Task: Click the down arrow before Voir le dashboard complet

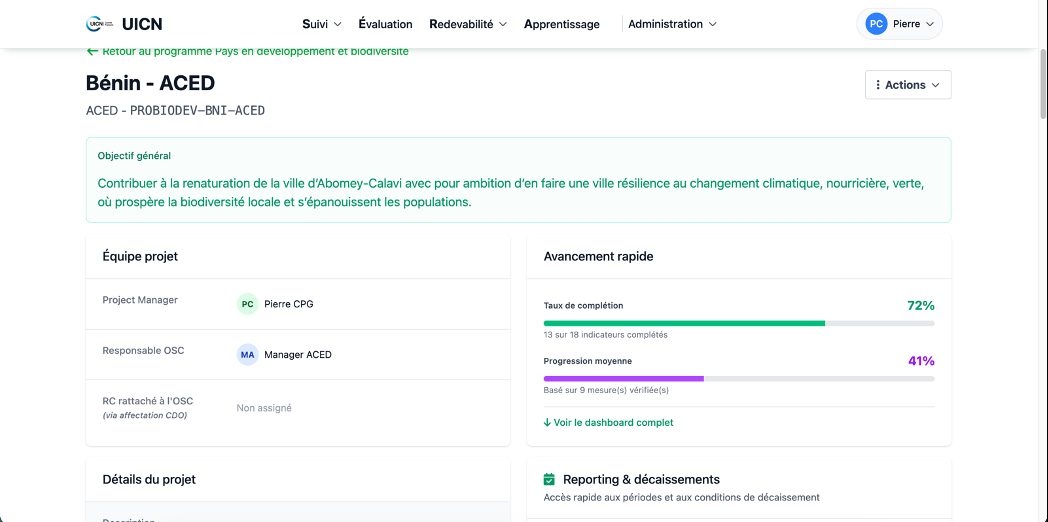Action: (x=547, y=422)
